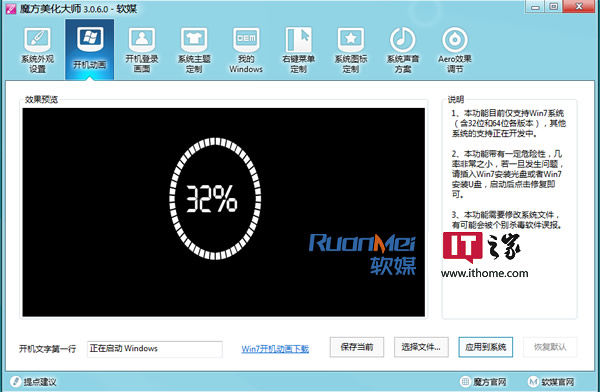Screen dimensions: 600x392
Task: Click the app logo icon in title bar
Action: [x=11, y=8]
